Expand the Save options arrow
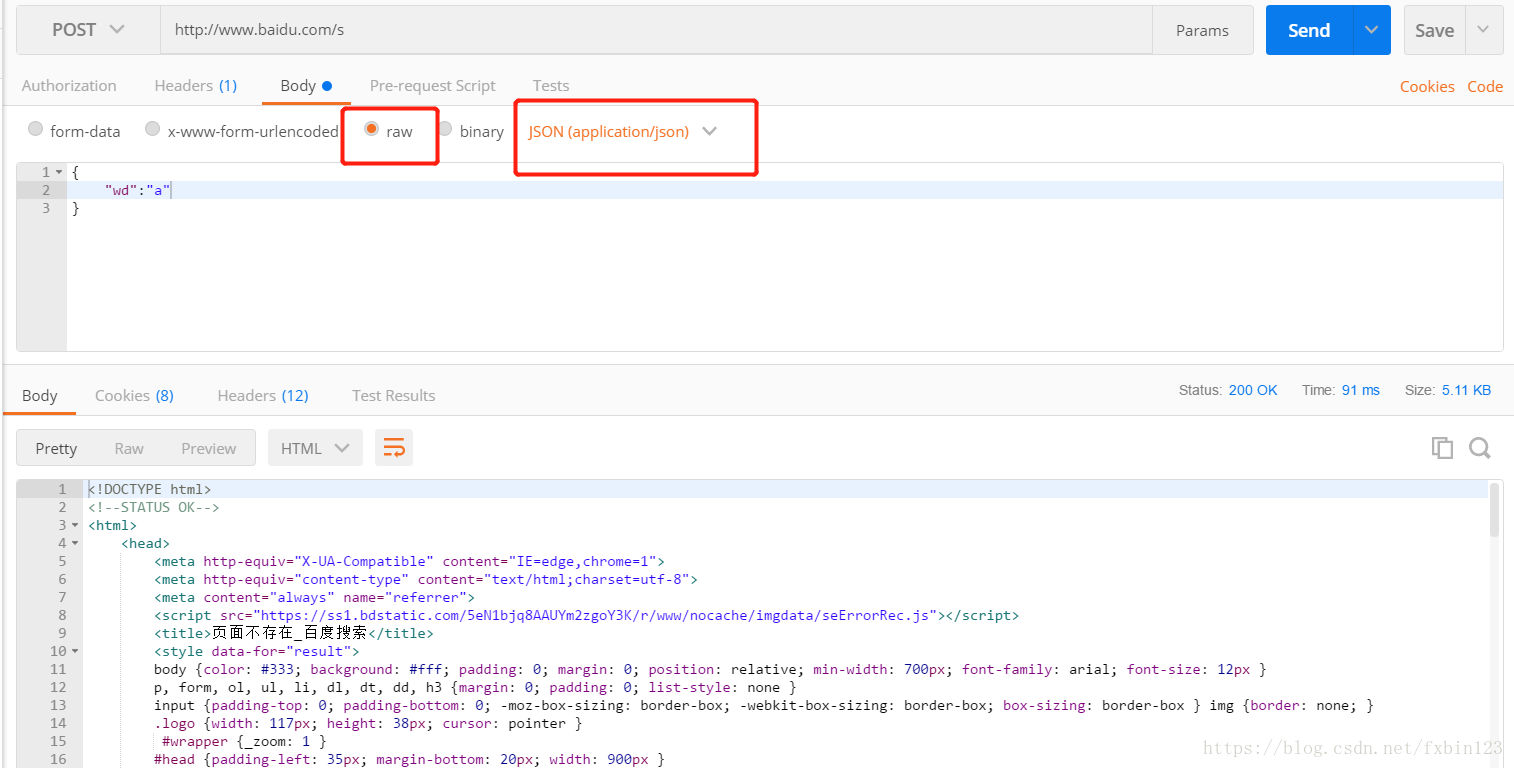 click(1484, 30)
